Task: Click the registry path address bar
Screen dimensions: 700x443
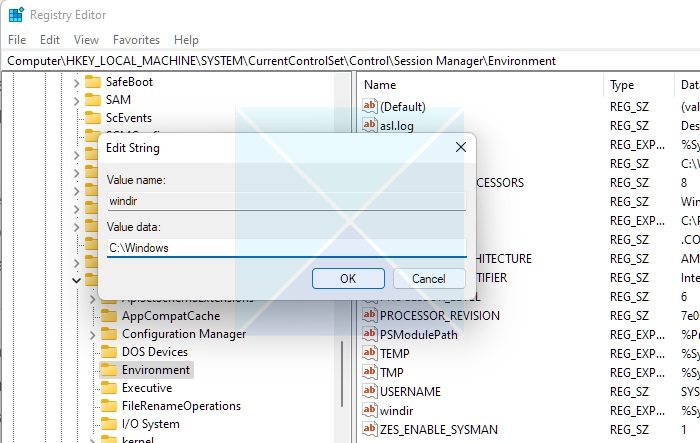Action: pyautogui.click(x=350, y=61)
